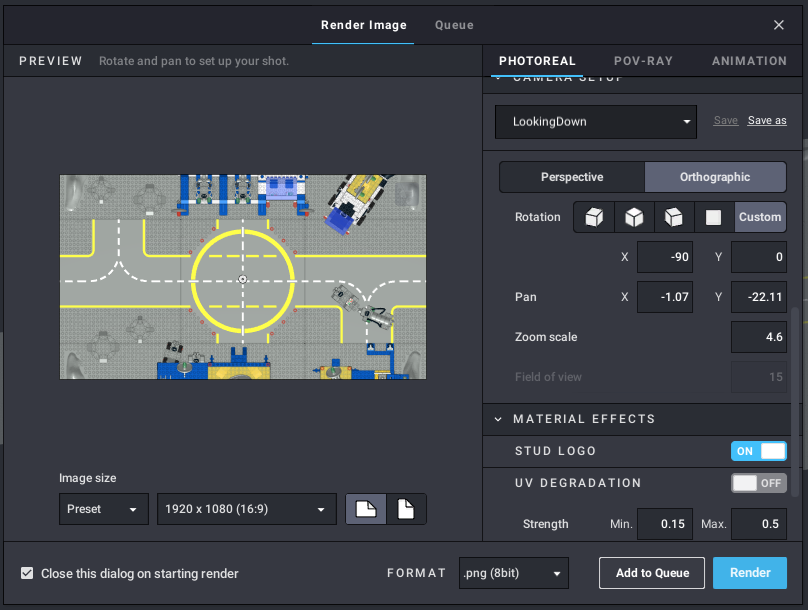Select the third cube rotation preset

pyautogui.click(x=674, y=217)
